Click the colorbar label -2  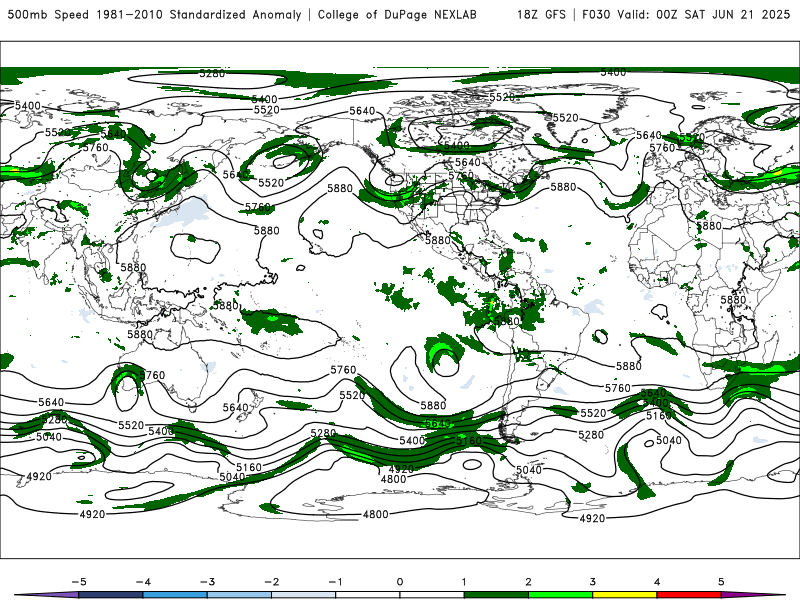(271, 582)
